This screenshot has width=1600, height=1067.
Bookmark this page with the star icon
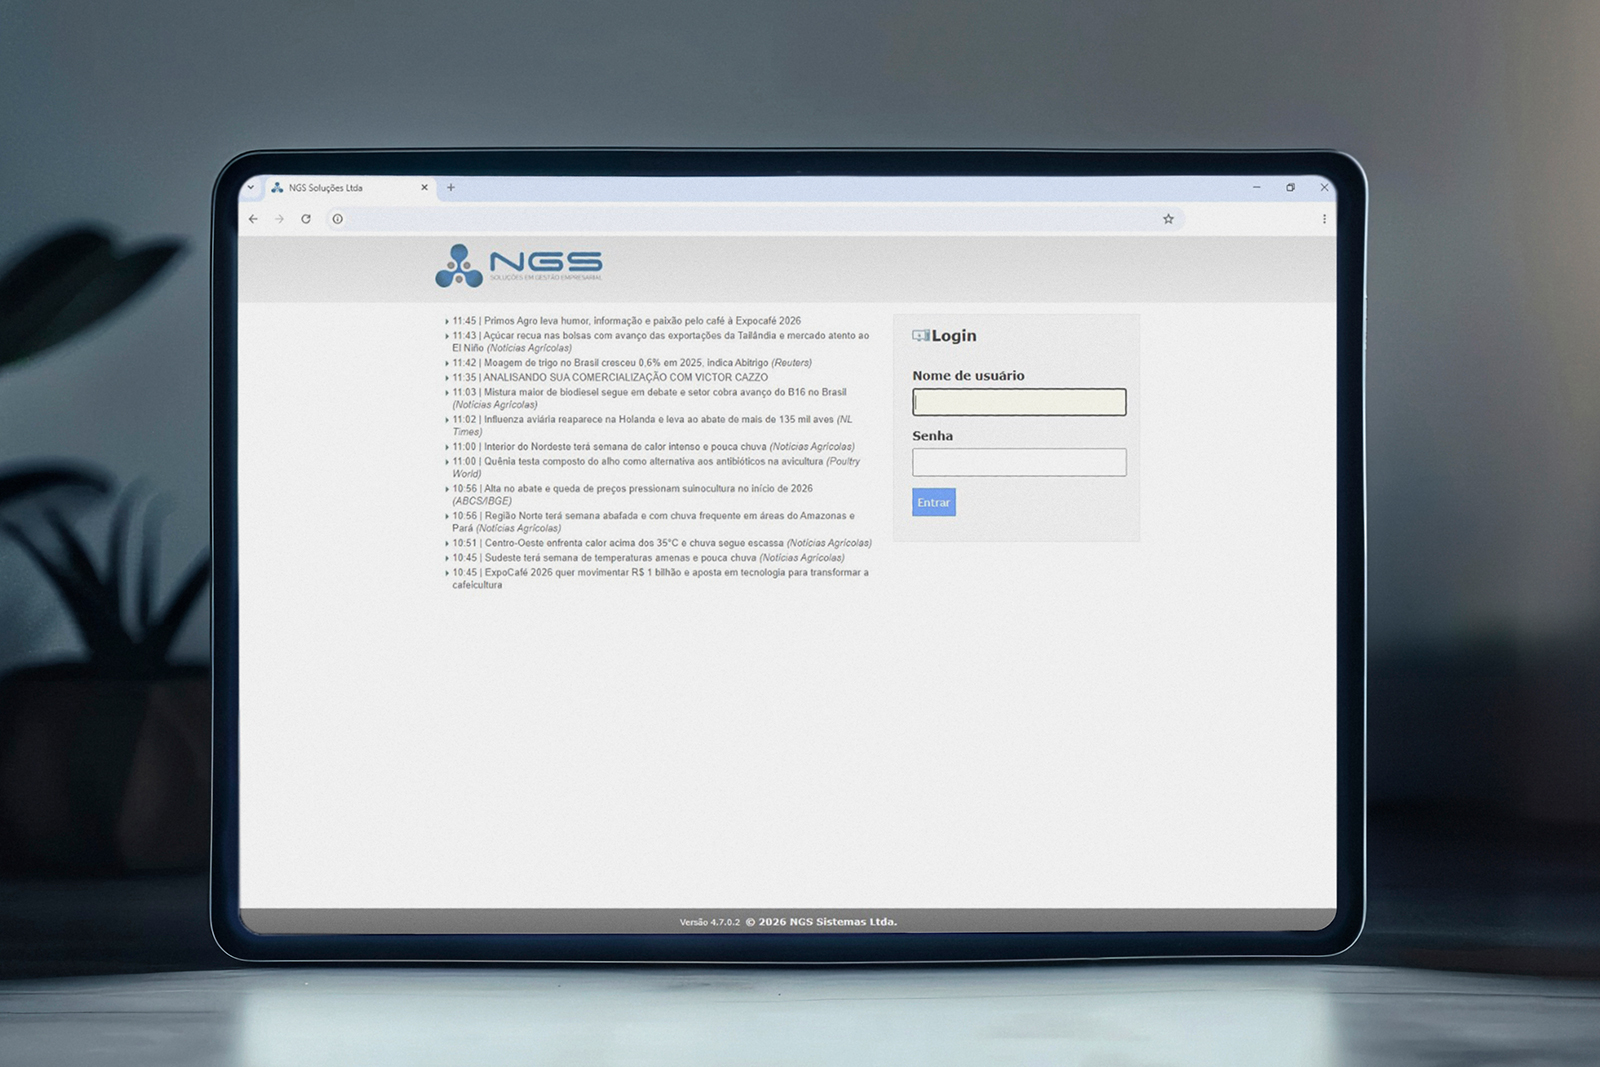point(1168,219)
